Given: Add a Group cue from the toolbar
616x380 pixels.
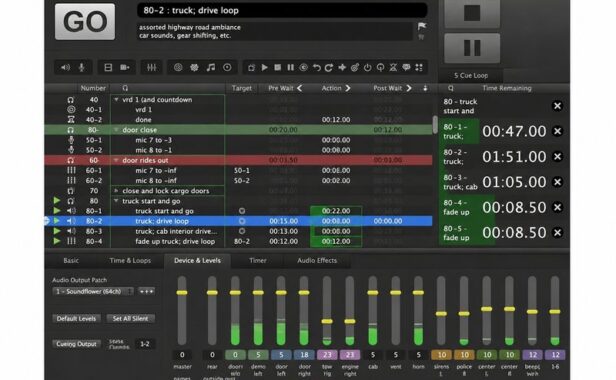Looking at the screenshot, I should point(251,68).
